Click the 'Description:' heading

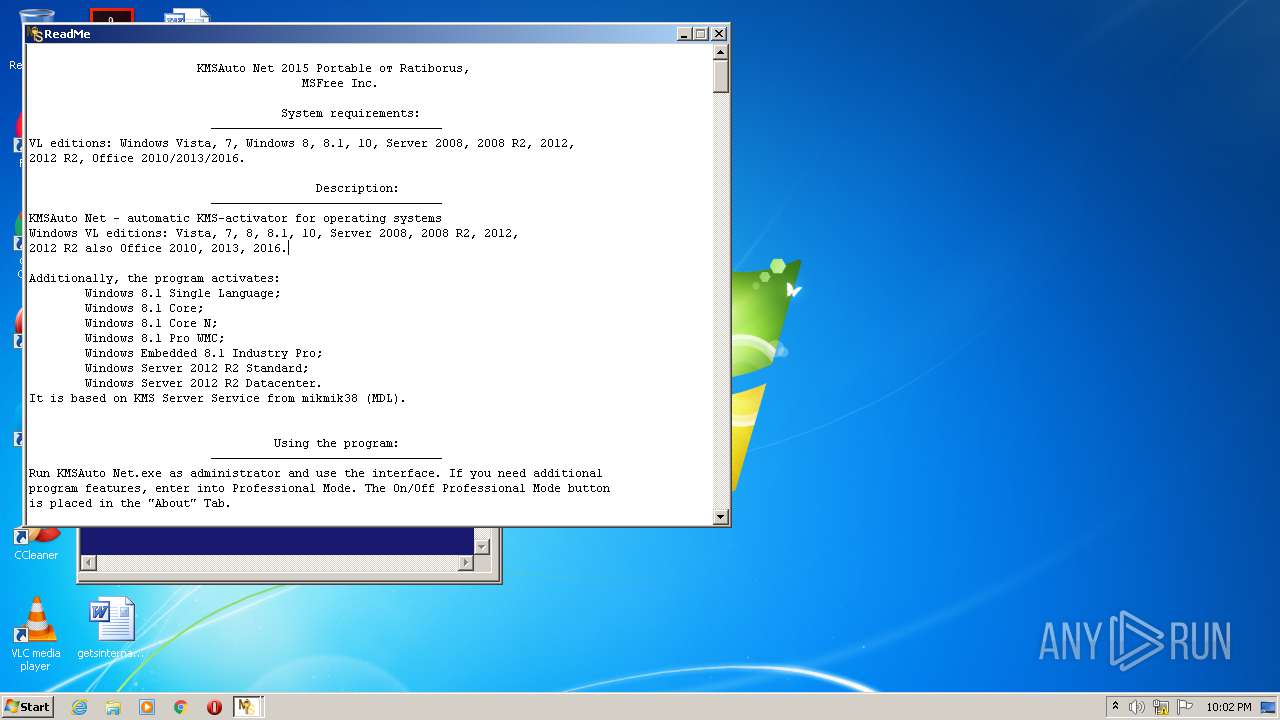(x=357, y=188)
